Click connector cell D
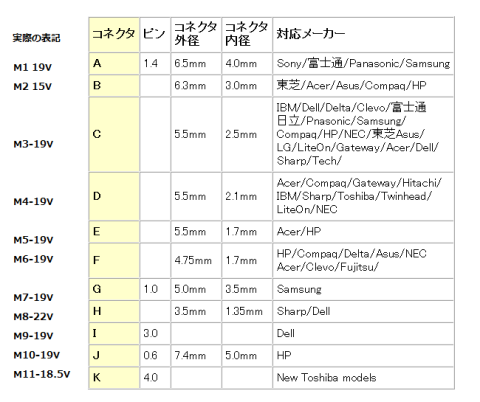Image resolution: width=480 pixels, height=402 pixels. coord(114,196)
